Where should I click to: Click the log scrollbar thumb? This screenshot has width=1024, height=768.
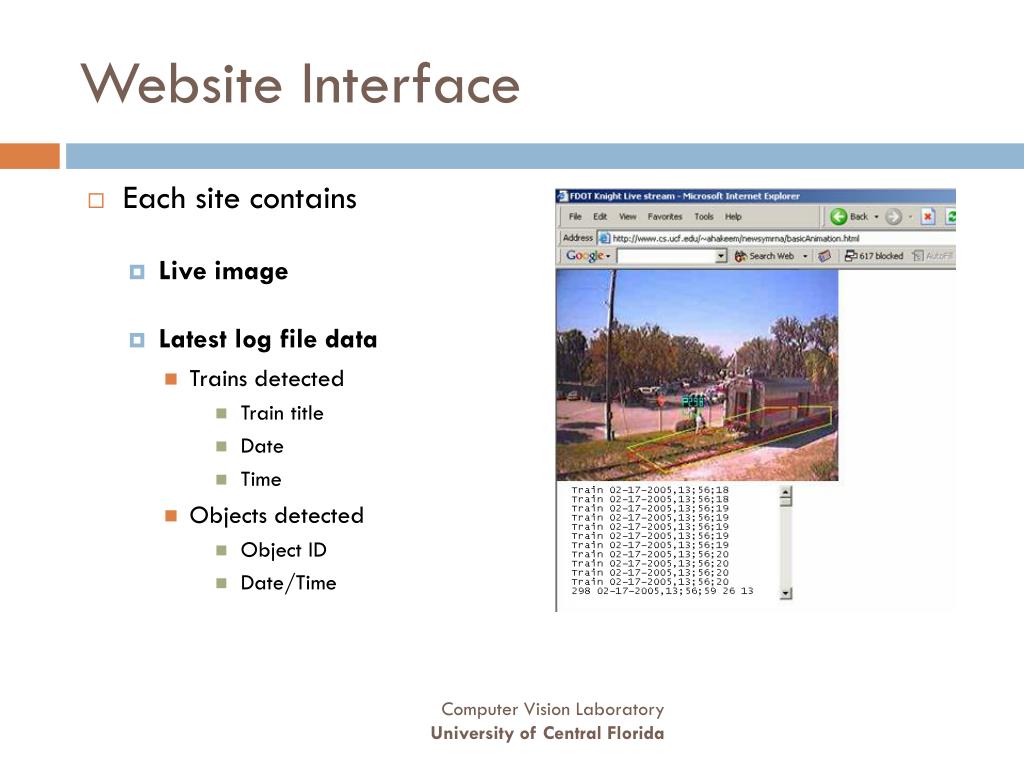[786, 502]
